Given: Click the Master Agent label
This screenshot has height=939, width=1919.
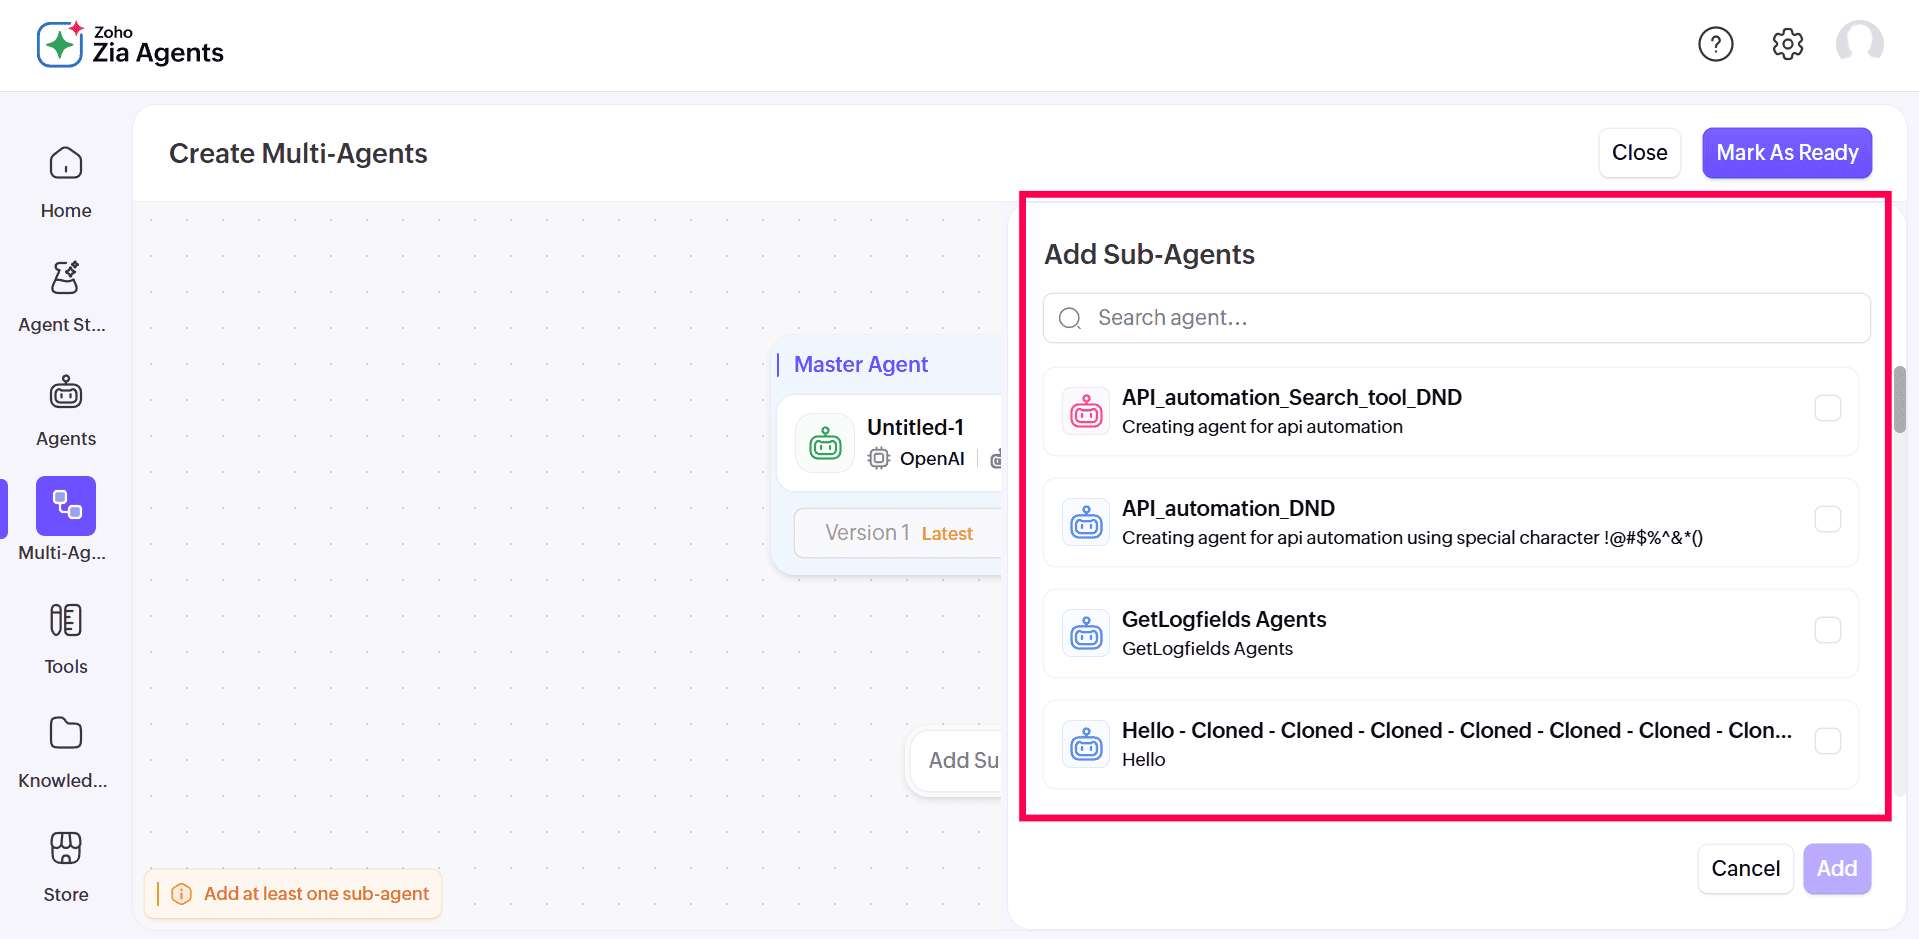Looking at the screenshot, I should [x=861, y=364].
